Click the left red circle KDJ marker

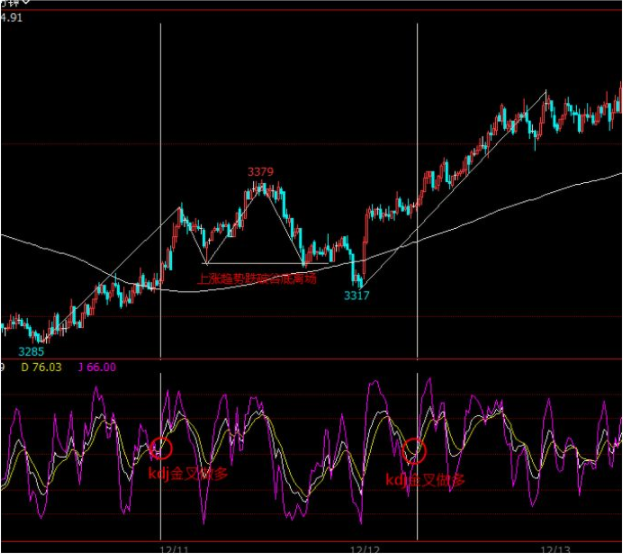point(162,449)
